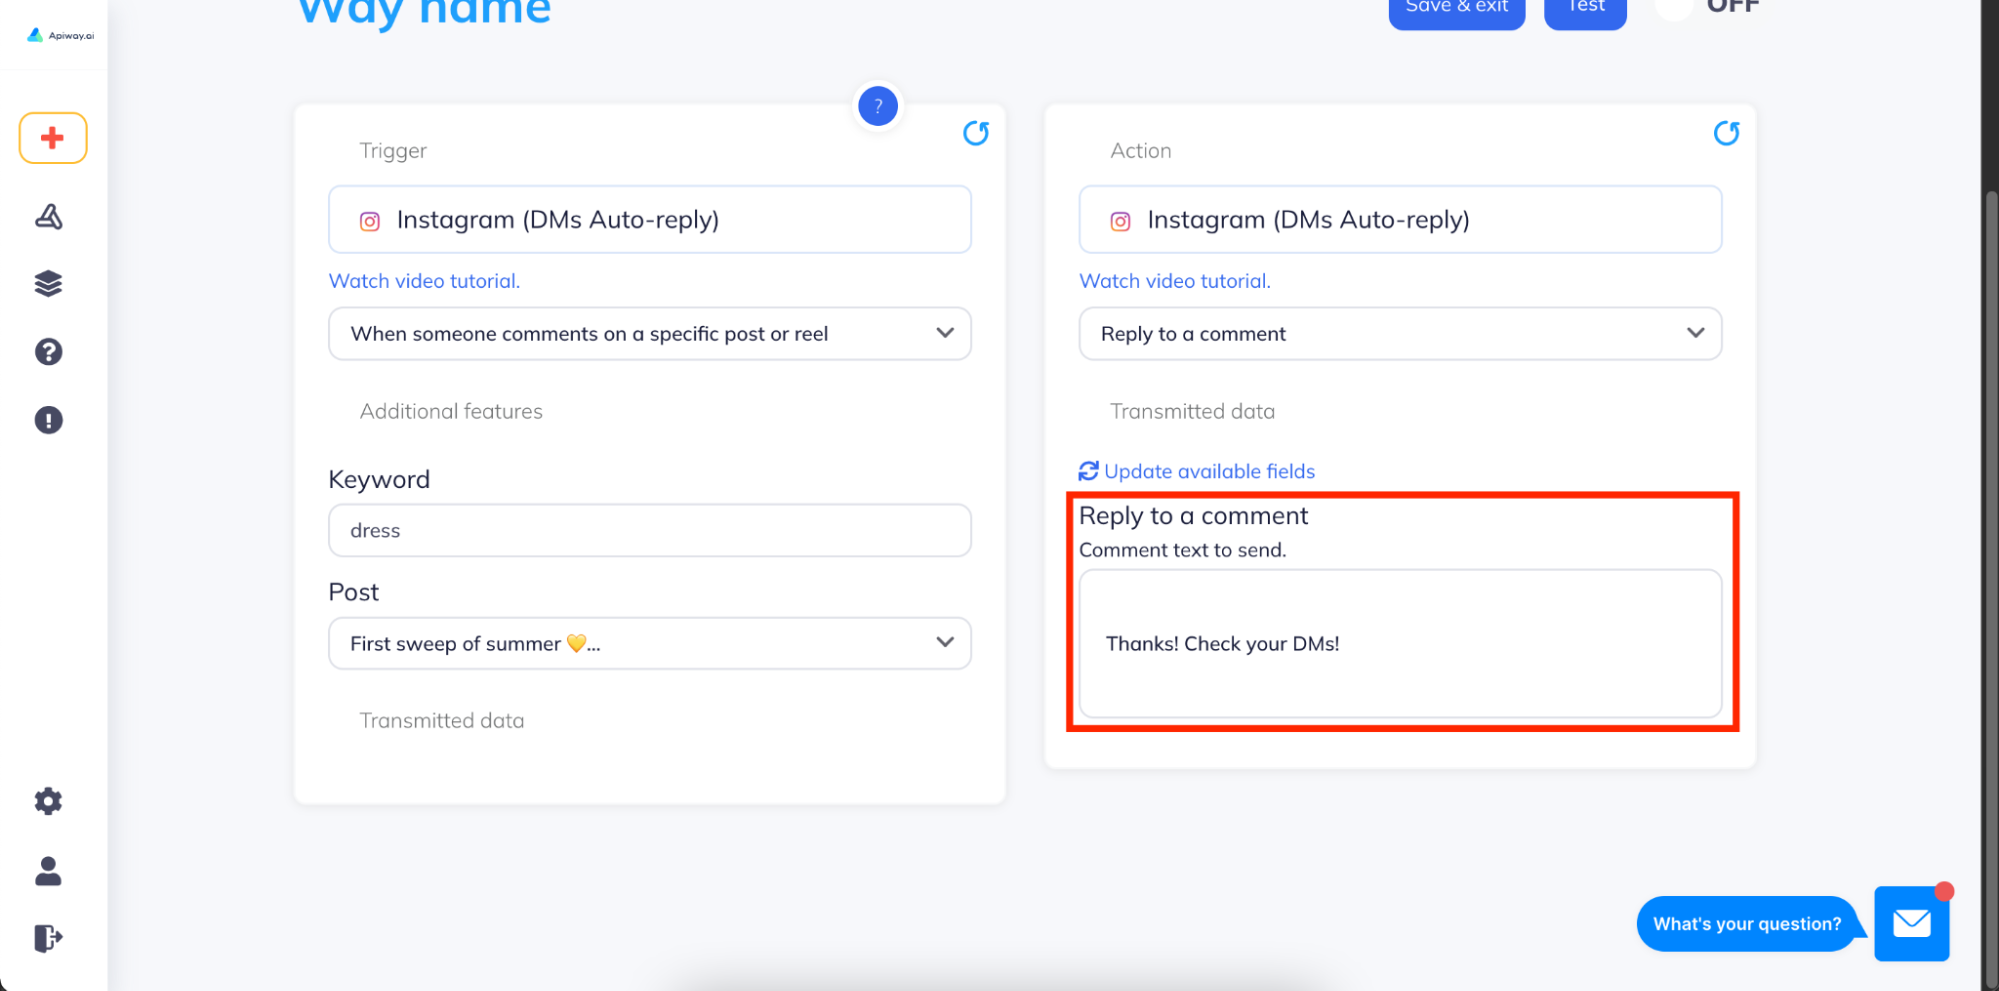
Task: Open the exclamation alert sidebar icon
Action: [x=49, y=420]
